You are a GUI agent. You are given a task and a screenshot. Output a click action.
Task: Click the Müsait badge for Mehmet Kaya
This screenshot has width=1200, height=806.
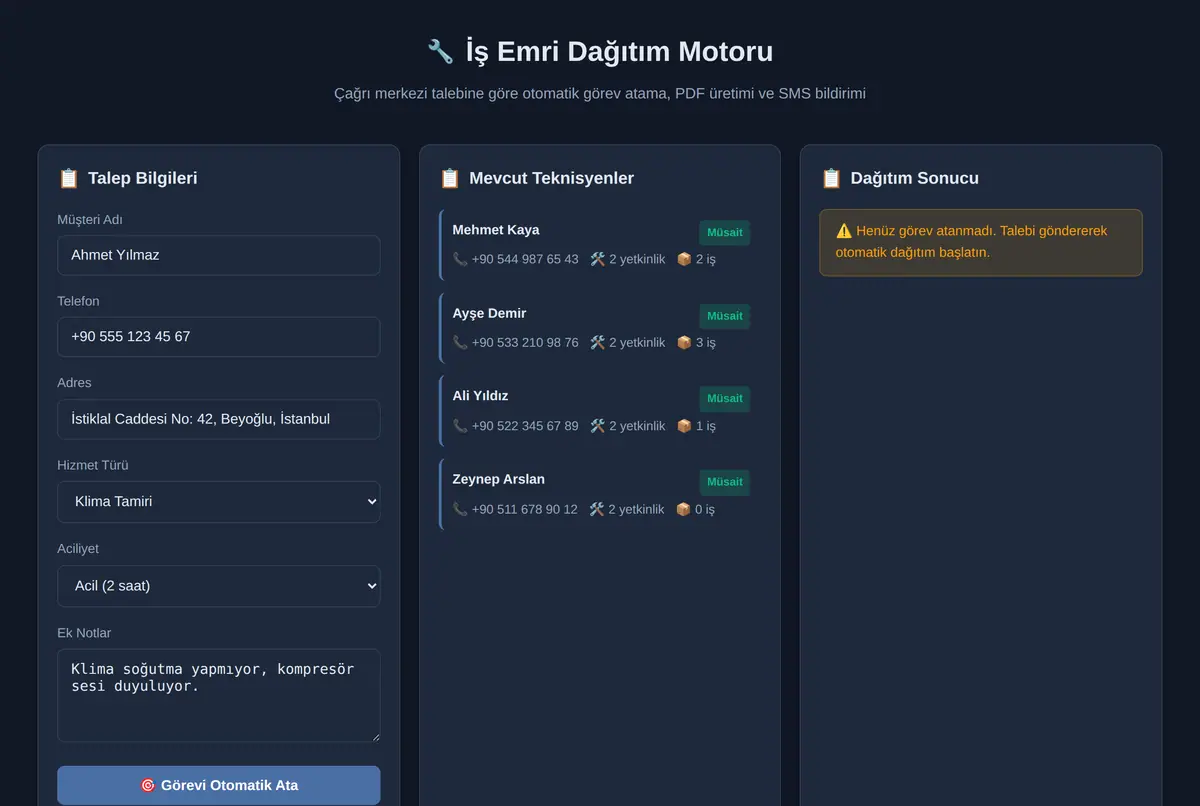(x=725, y=233)
